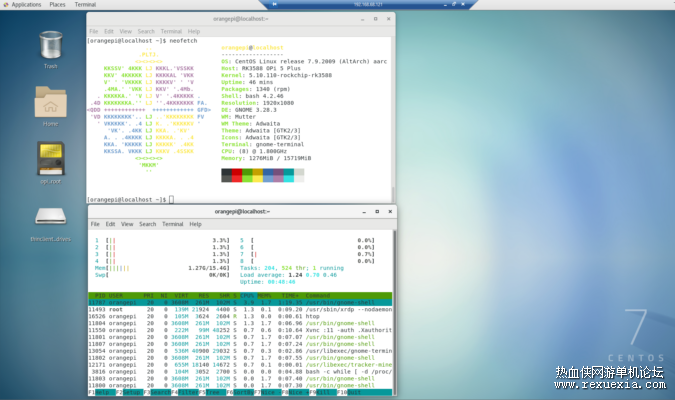
Task: Sort htop by CPU% column header
Action: click(247, 296)
